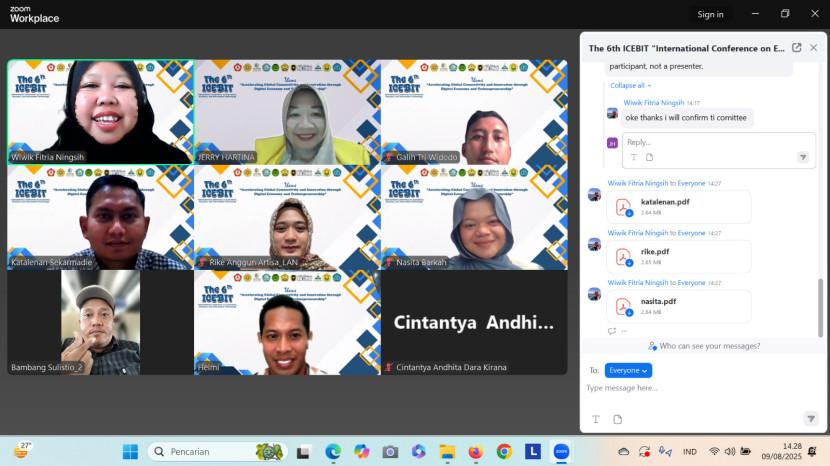This screenshot has height=466, width=830.
Task: Close the ICEBIT chat panel
Action: [x=814, y=48]
